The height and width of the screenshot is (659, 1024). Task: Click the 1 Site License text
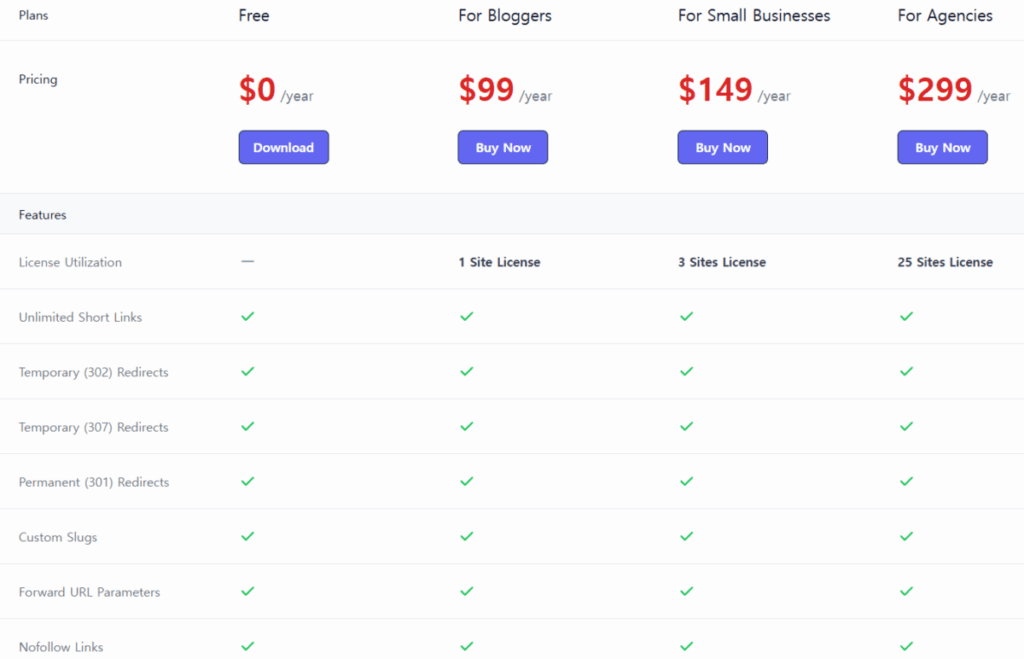499,262
